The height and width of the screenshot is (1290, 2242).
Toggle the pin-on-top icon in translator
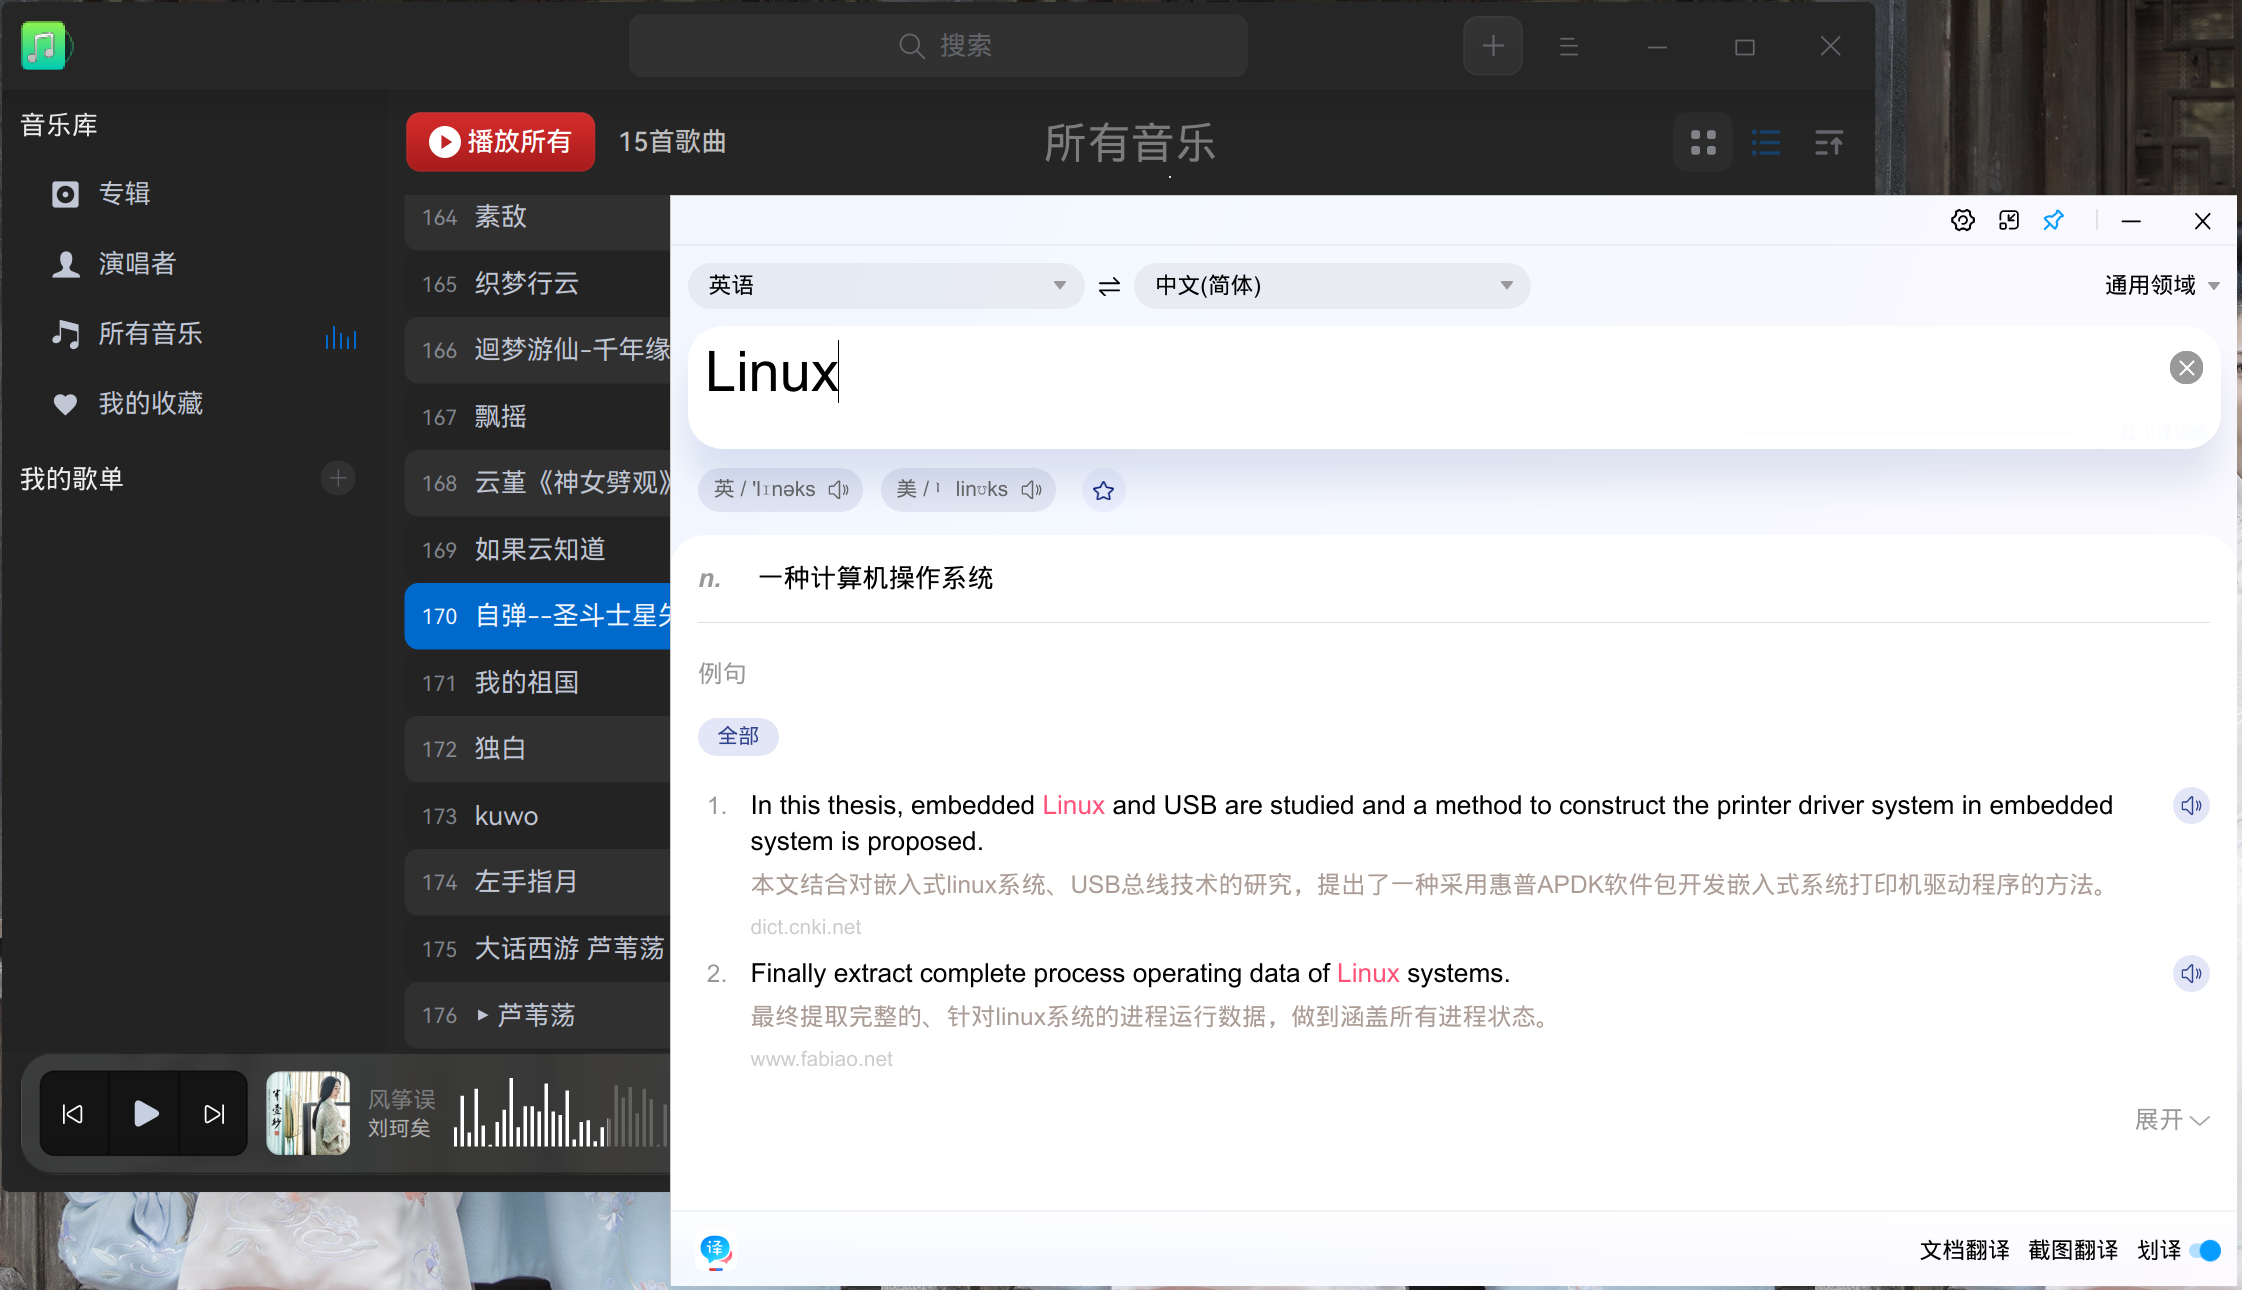[x=2053, y=220]
